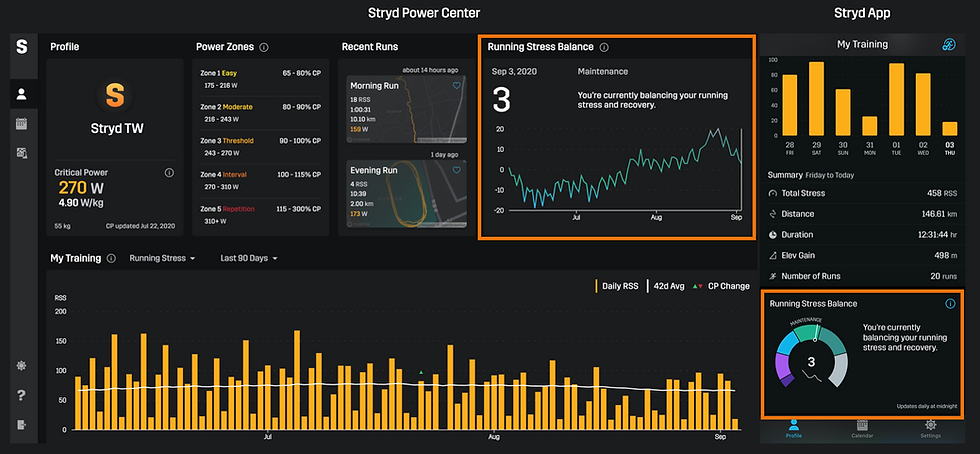The width and height of the screenshot is (980, 454).
Task: Click green CP change marker on training chart
Action: coord(421,372)
